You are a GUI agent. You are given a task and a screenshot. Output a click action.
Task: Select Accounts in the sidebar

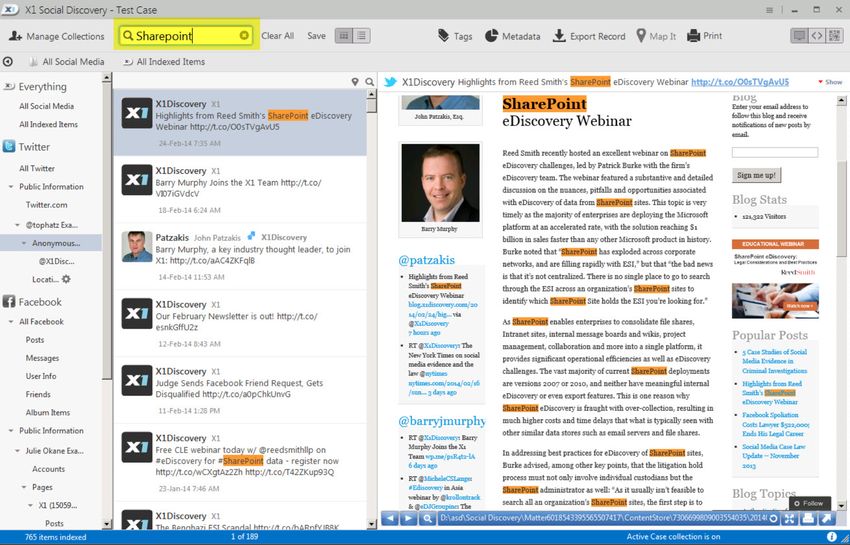click(x=48, y=469)
